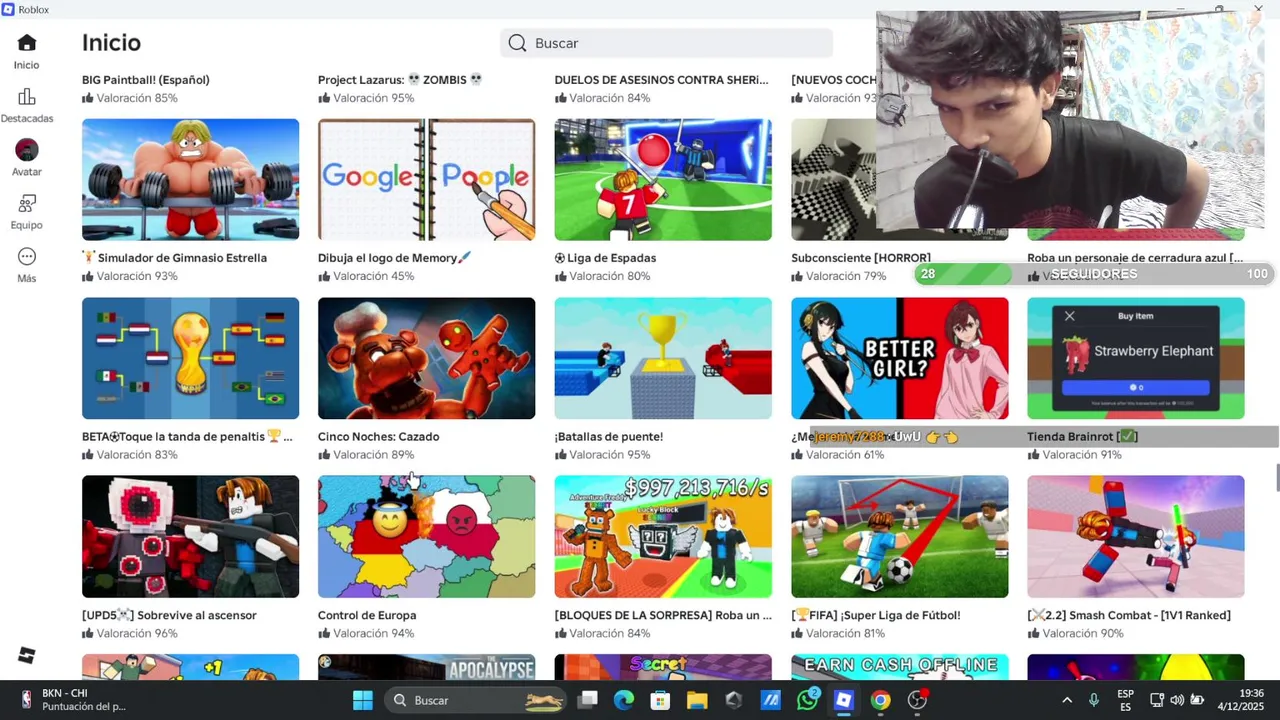Image resolution: width=1280 pixels, height=720 pixels.
Task: Open Google Chrome from the taskbar
Action: tap(880, 700)
